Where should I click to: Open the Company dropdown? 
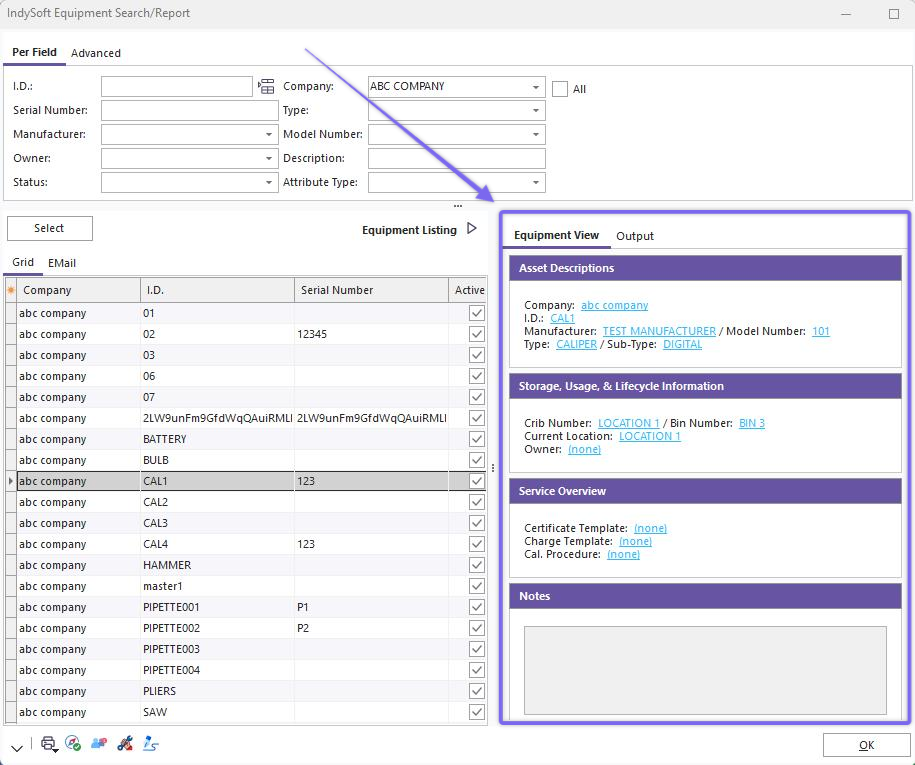[x=536, y=87]
